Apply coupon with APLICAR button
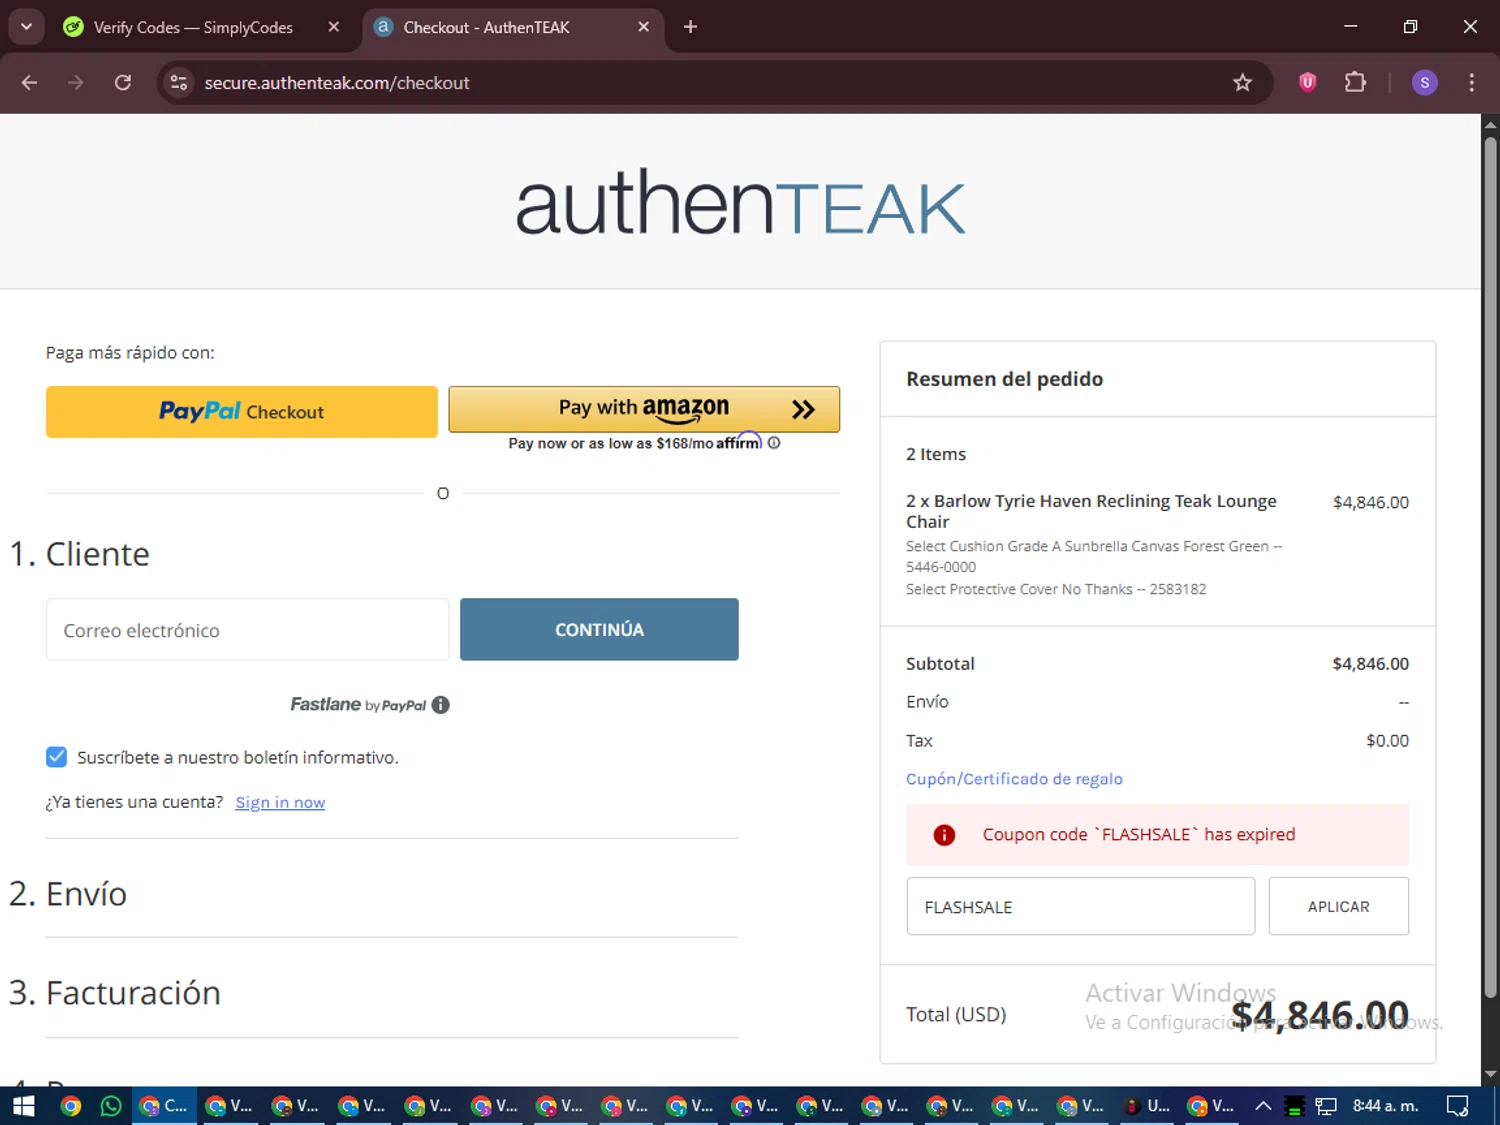1500x1125 pixels. click(1339, 907)
